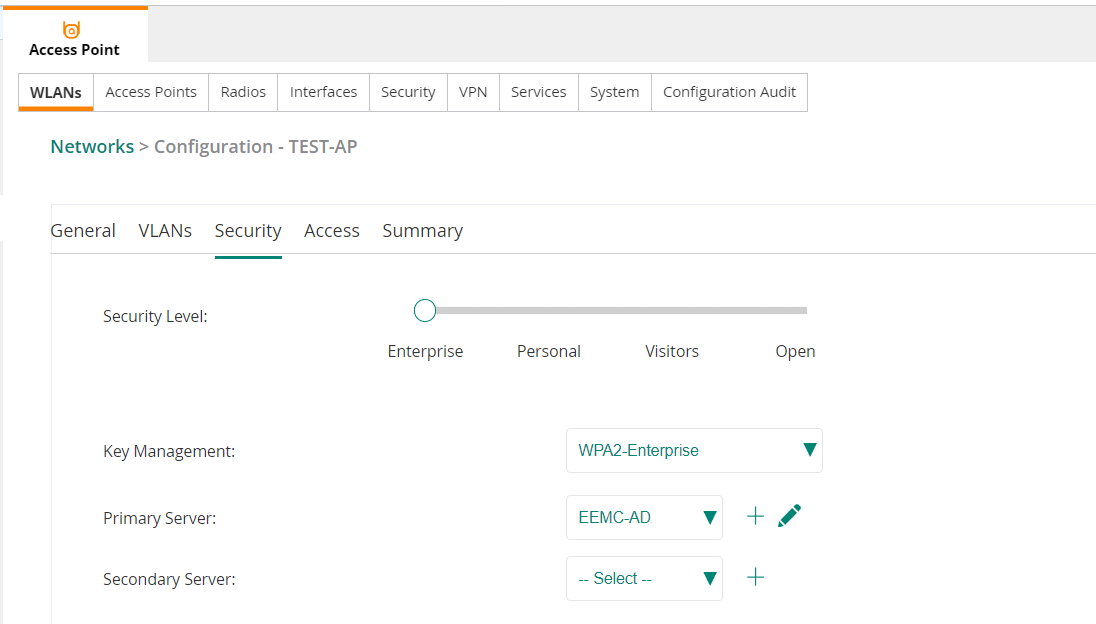Edit primary server with pencil icon

[x=789, y=516]
